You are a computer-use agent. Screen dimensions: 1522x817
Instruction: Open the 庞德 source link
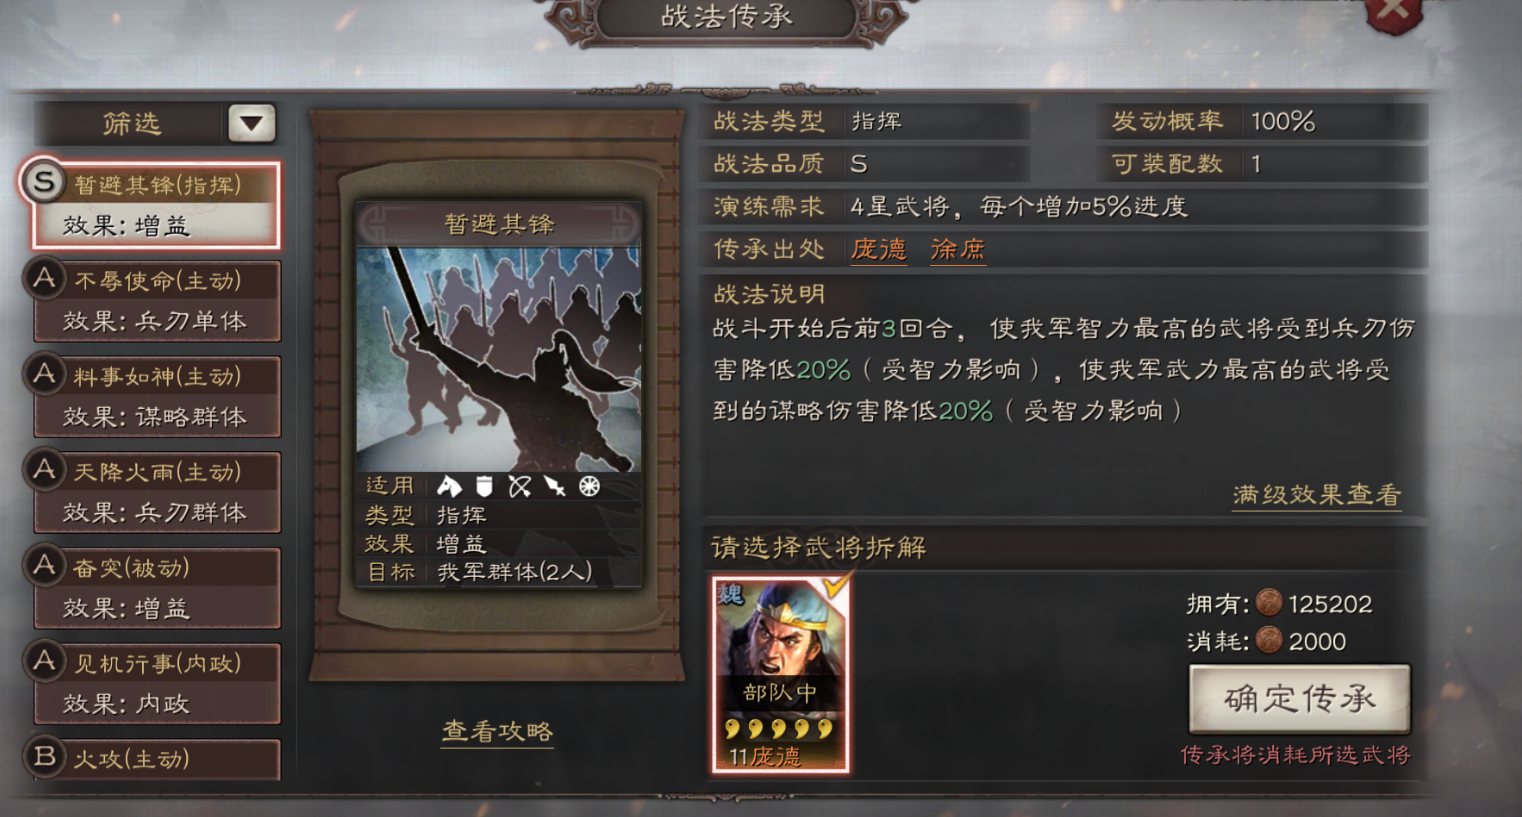tap(878, 250)
